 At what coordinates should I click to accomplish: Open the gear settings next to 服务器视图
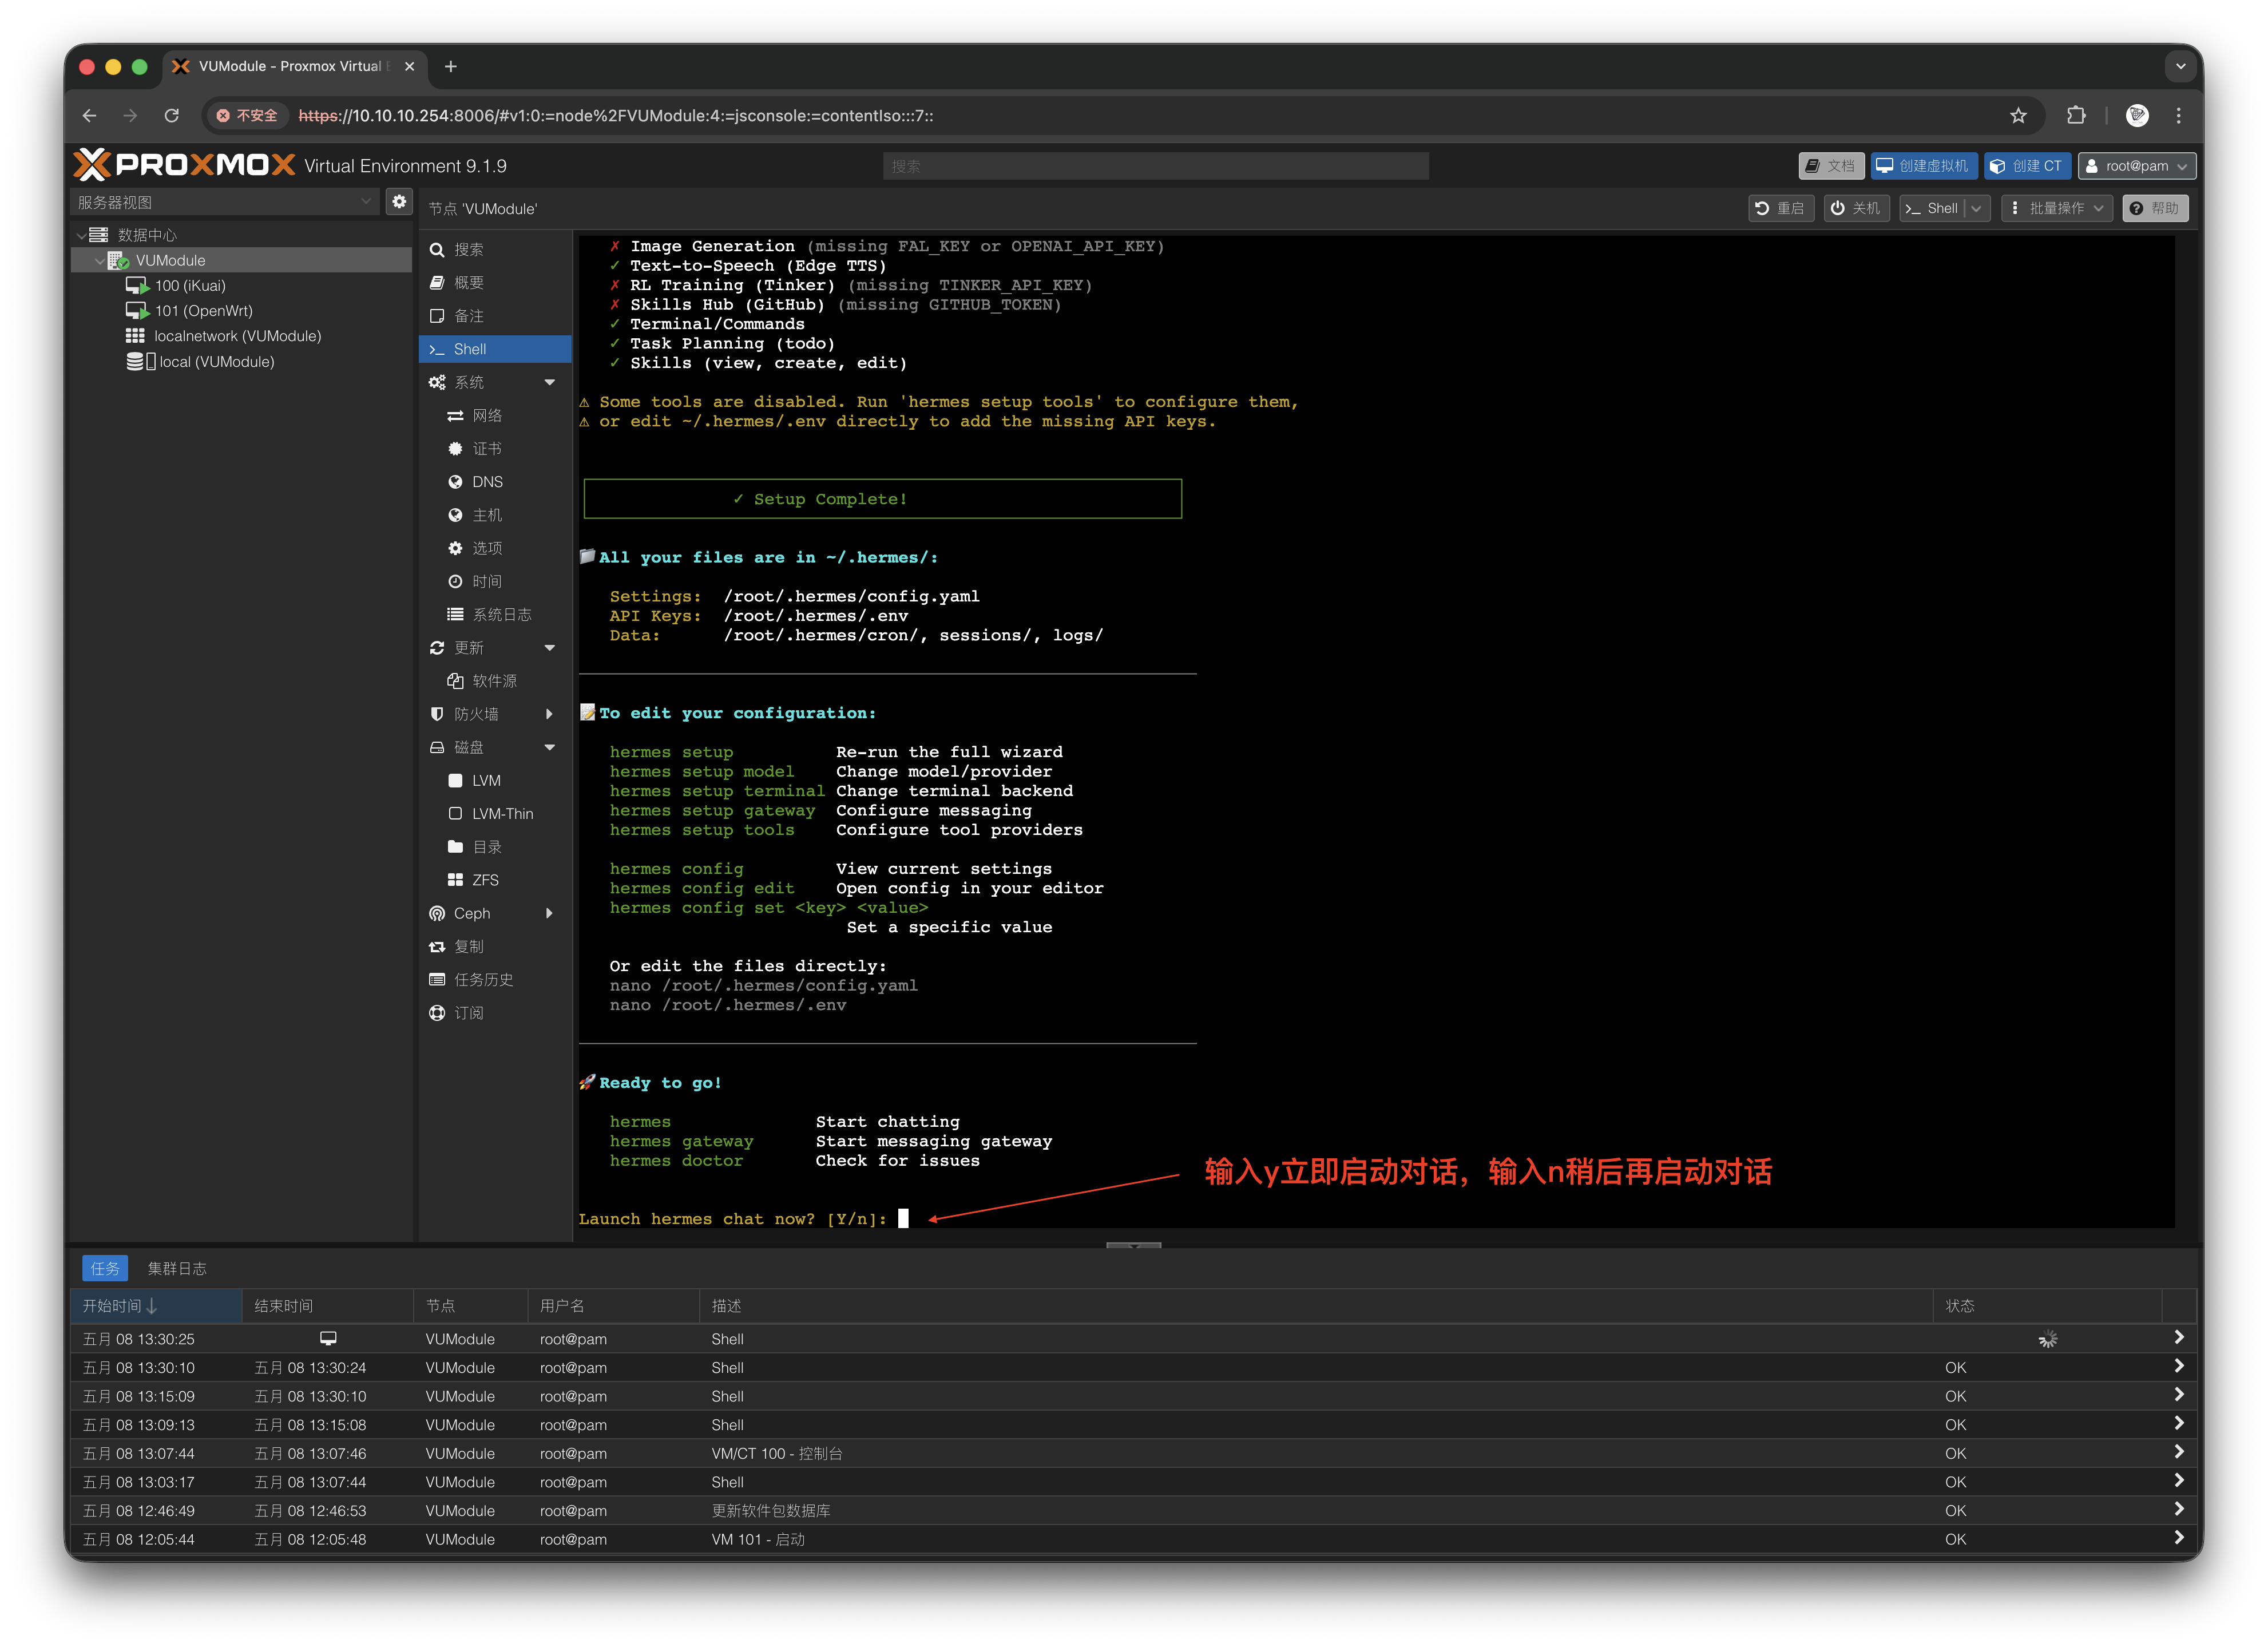[x=399, y=202]
